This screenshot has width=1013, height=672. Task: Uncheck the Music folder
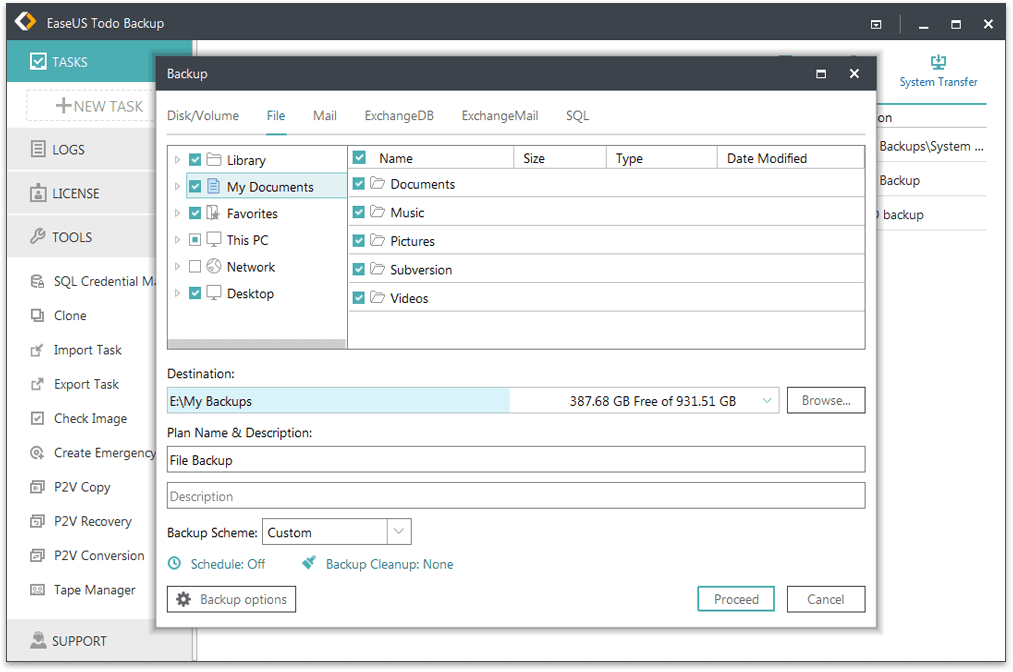point(358,213)
